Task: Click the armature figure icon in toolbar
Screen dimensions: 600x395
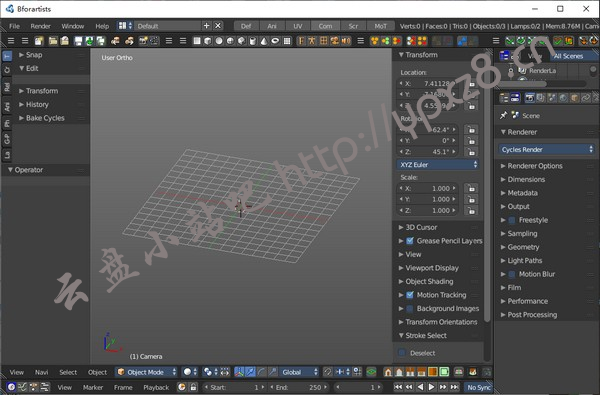Action: 312,41
